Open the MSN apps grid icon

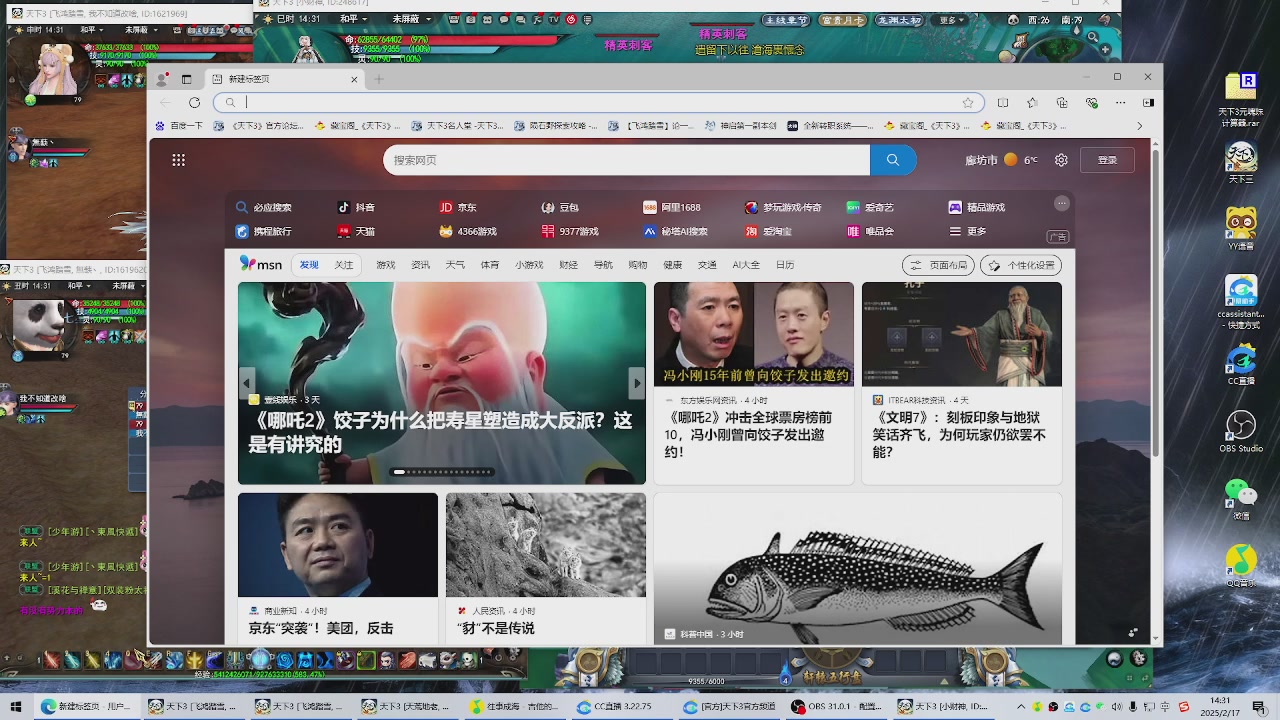[178, 160]
